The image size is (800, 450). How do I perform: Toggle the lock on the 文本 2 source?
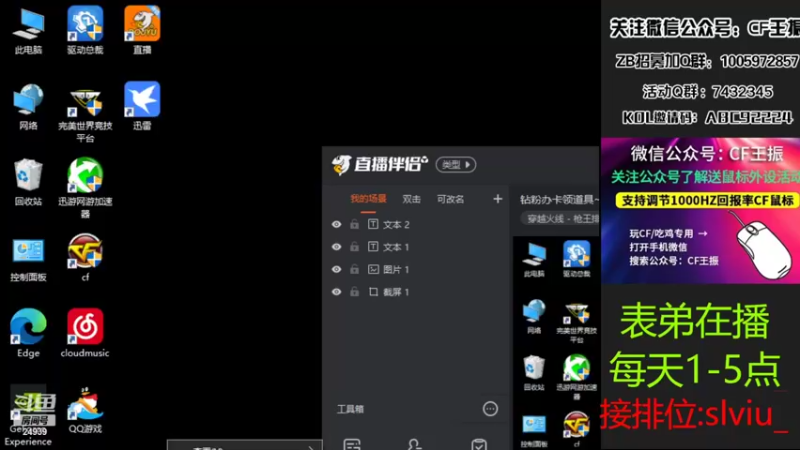tap(354, 224)
